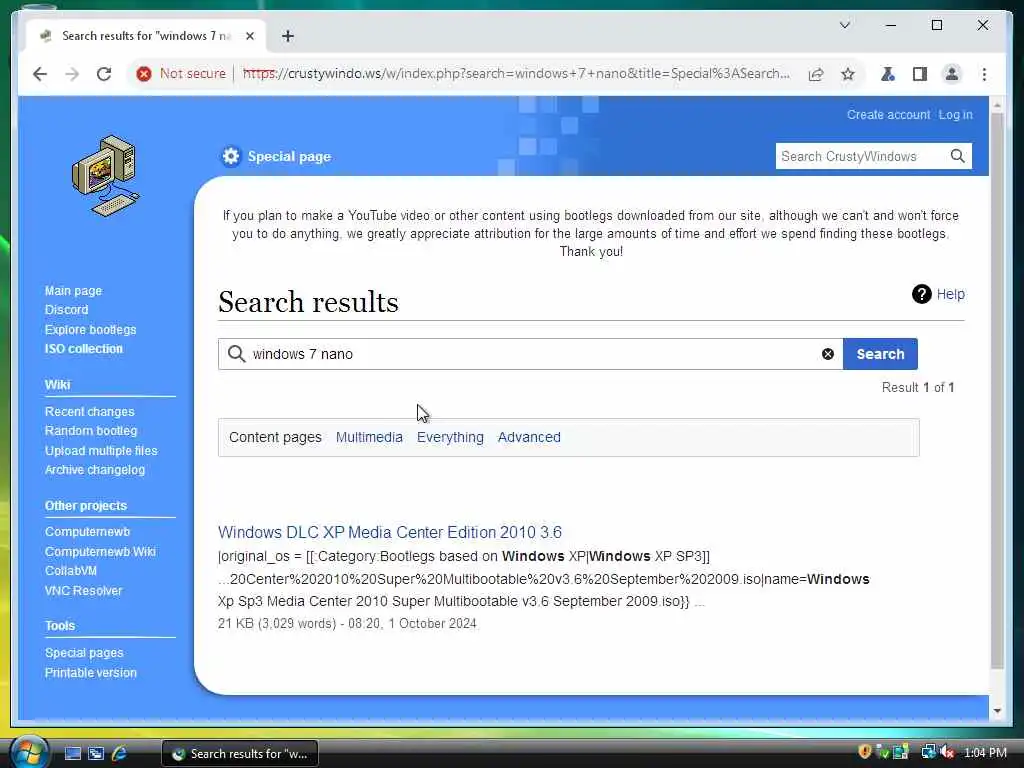The width and height of the screenshot is (1024, 768).
Task: Open Explore bootlegs in sidebar
Action: pos(90,329)
